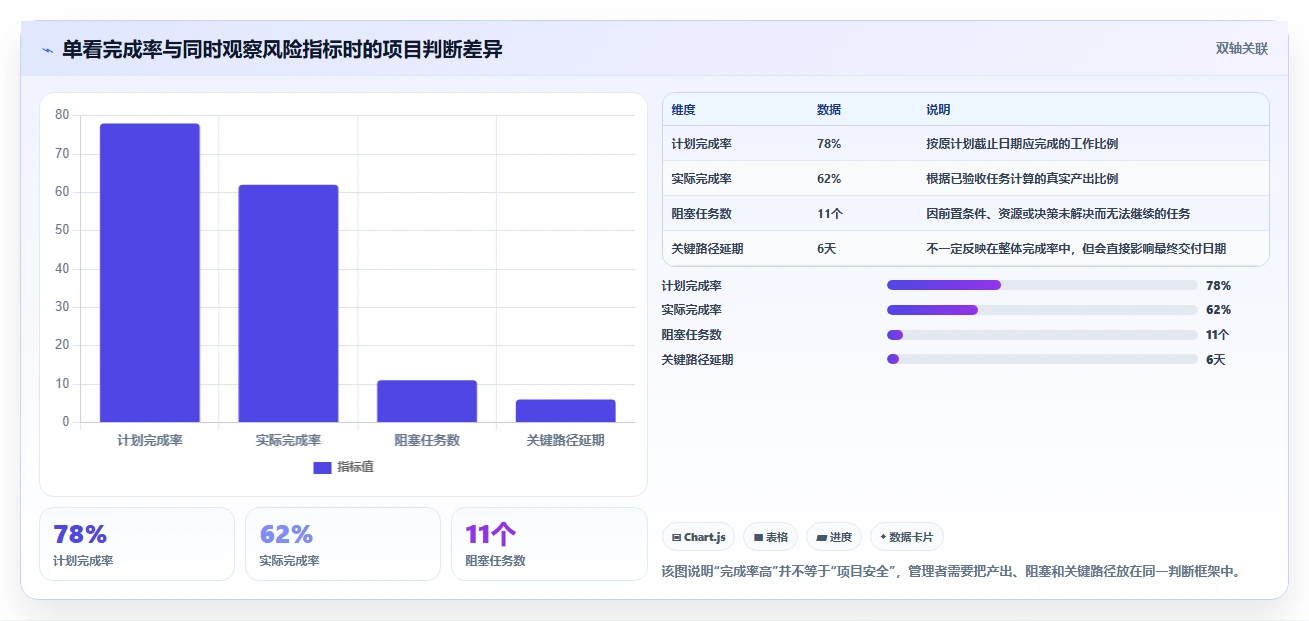Click the 11个 阻塞任务数 data card
Screen dimensions: 1309x621
(x=549, y=544)
